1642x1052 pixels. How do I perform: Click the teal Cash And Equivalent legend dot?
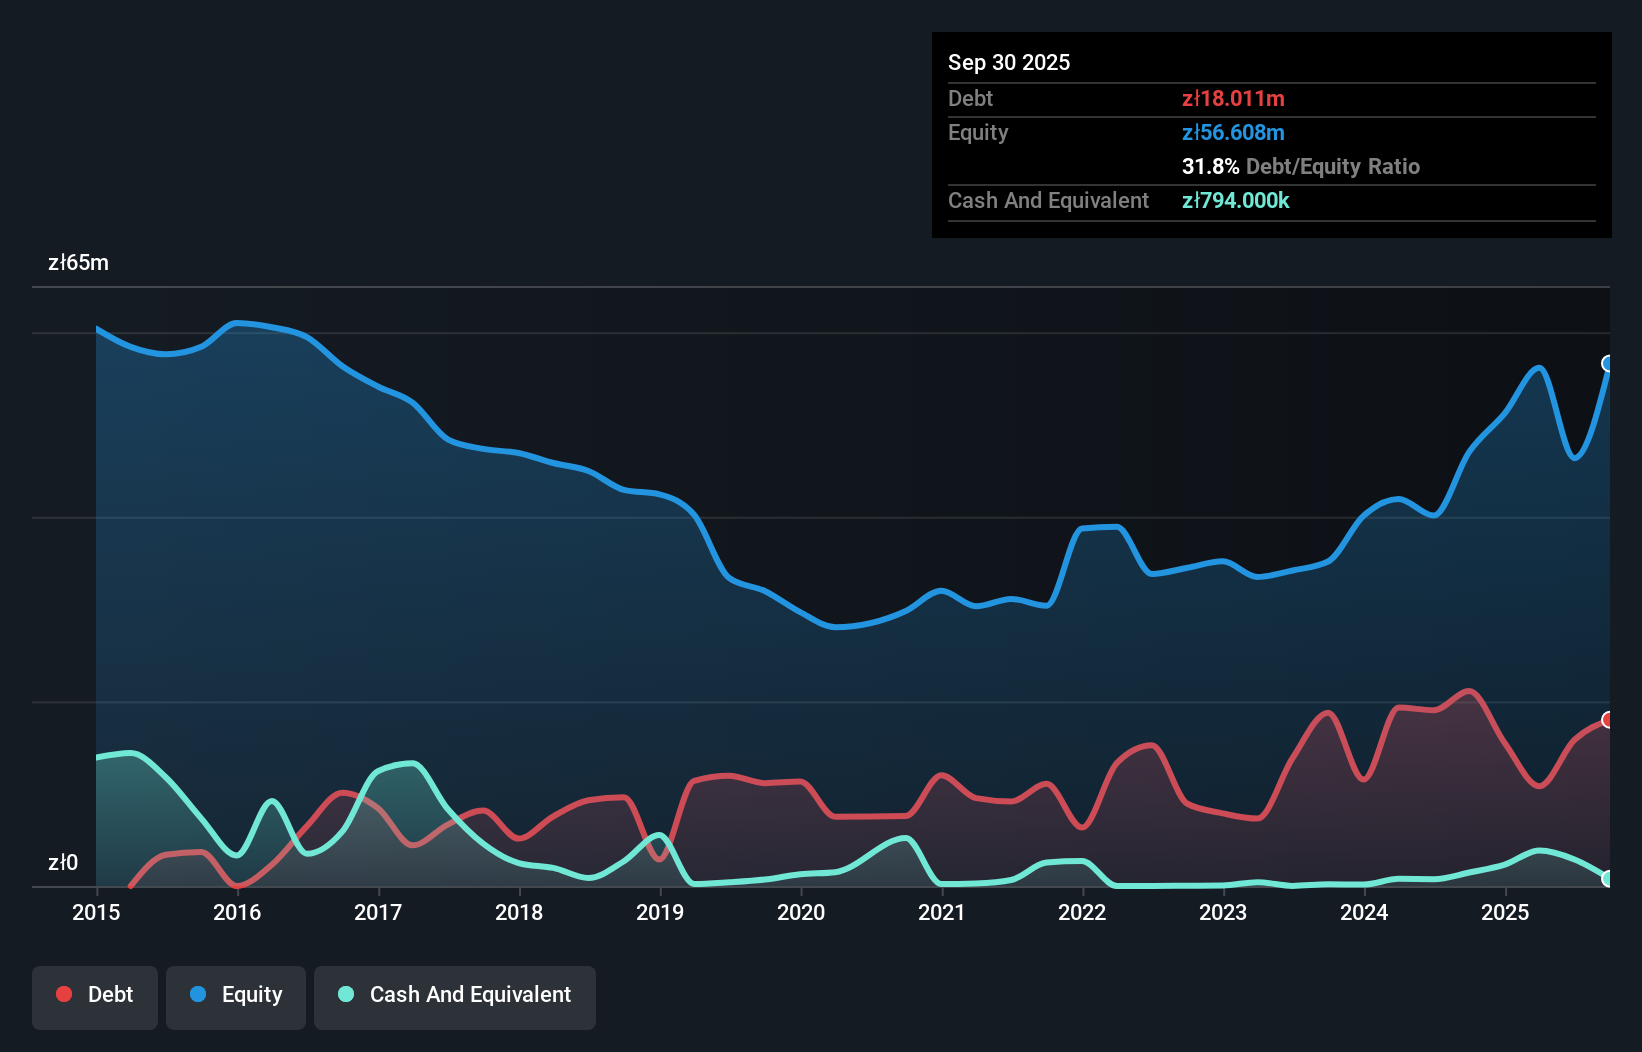click(344, 994)
